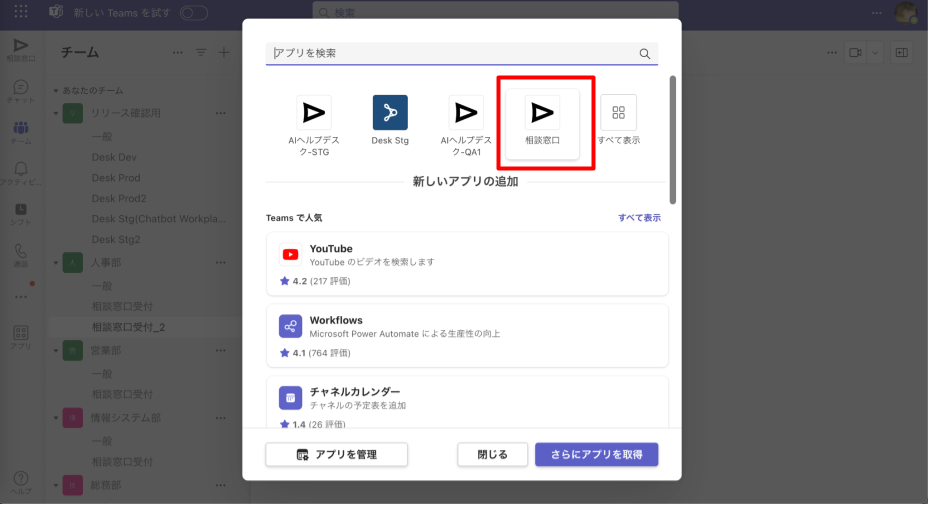Select the 相談窓口受付_2 channel
The width and height of the screenshot is (930, 506).
[x=129, y=327]
